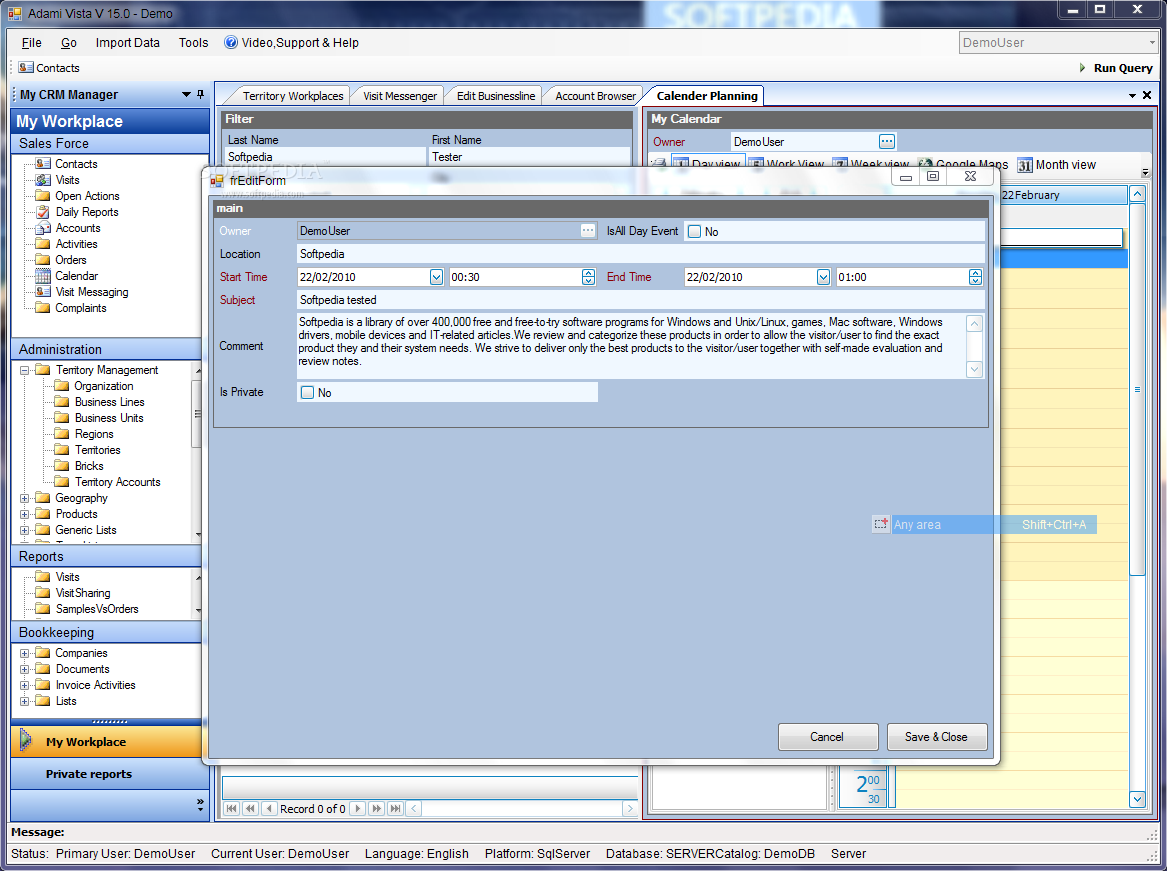Switch calendar to Month view icon
1167x871 pixels.
coord(1025,165)
